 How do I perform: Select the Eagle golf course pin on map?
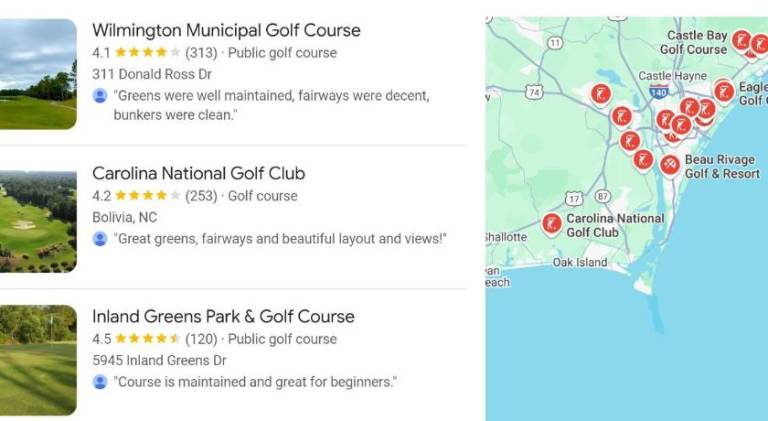point(723,91)
